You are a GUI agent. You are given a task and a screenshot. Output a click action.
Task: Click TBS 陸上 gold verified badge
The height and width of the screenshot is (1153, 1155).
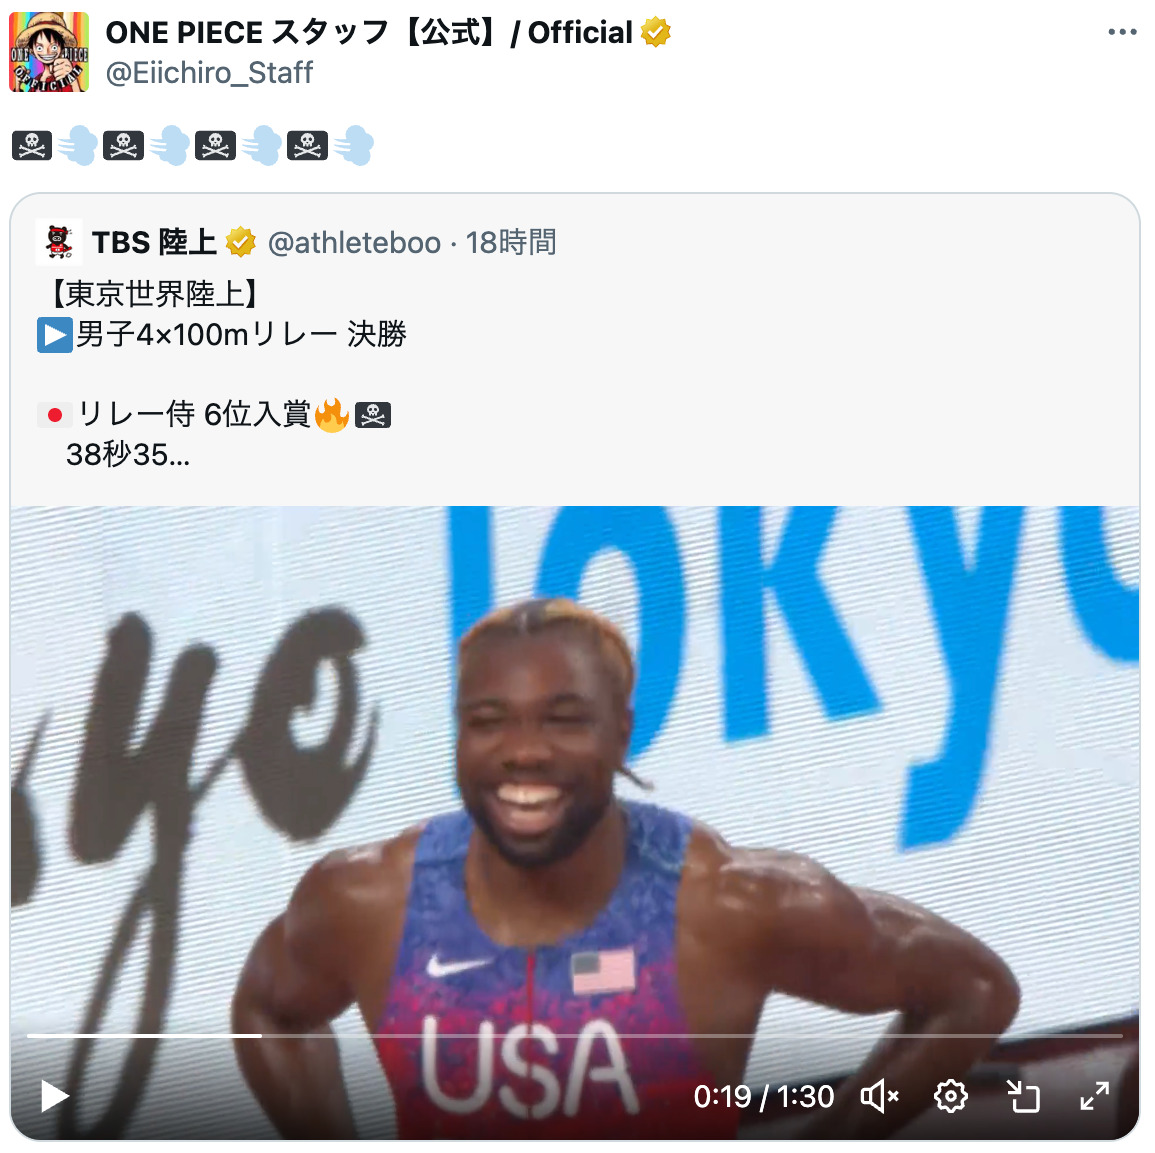240,242
